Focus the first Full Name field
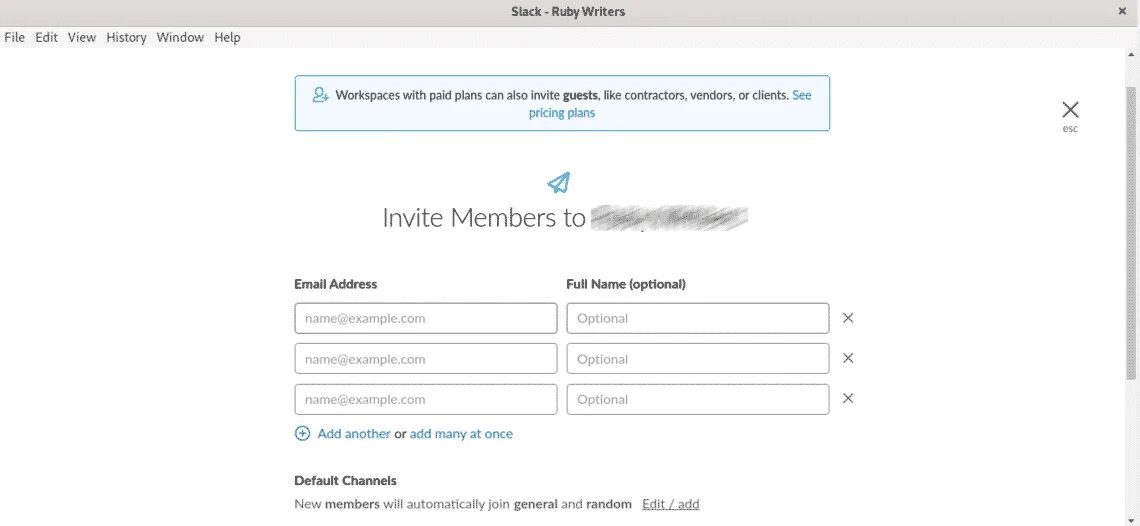Viewport: 1140px width, 526px height. tap(698, 318)
